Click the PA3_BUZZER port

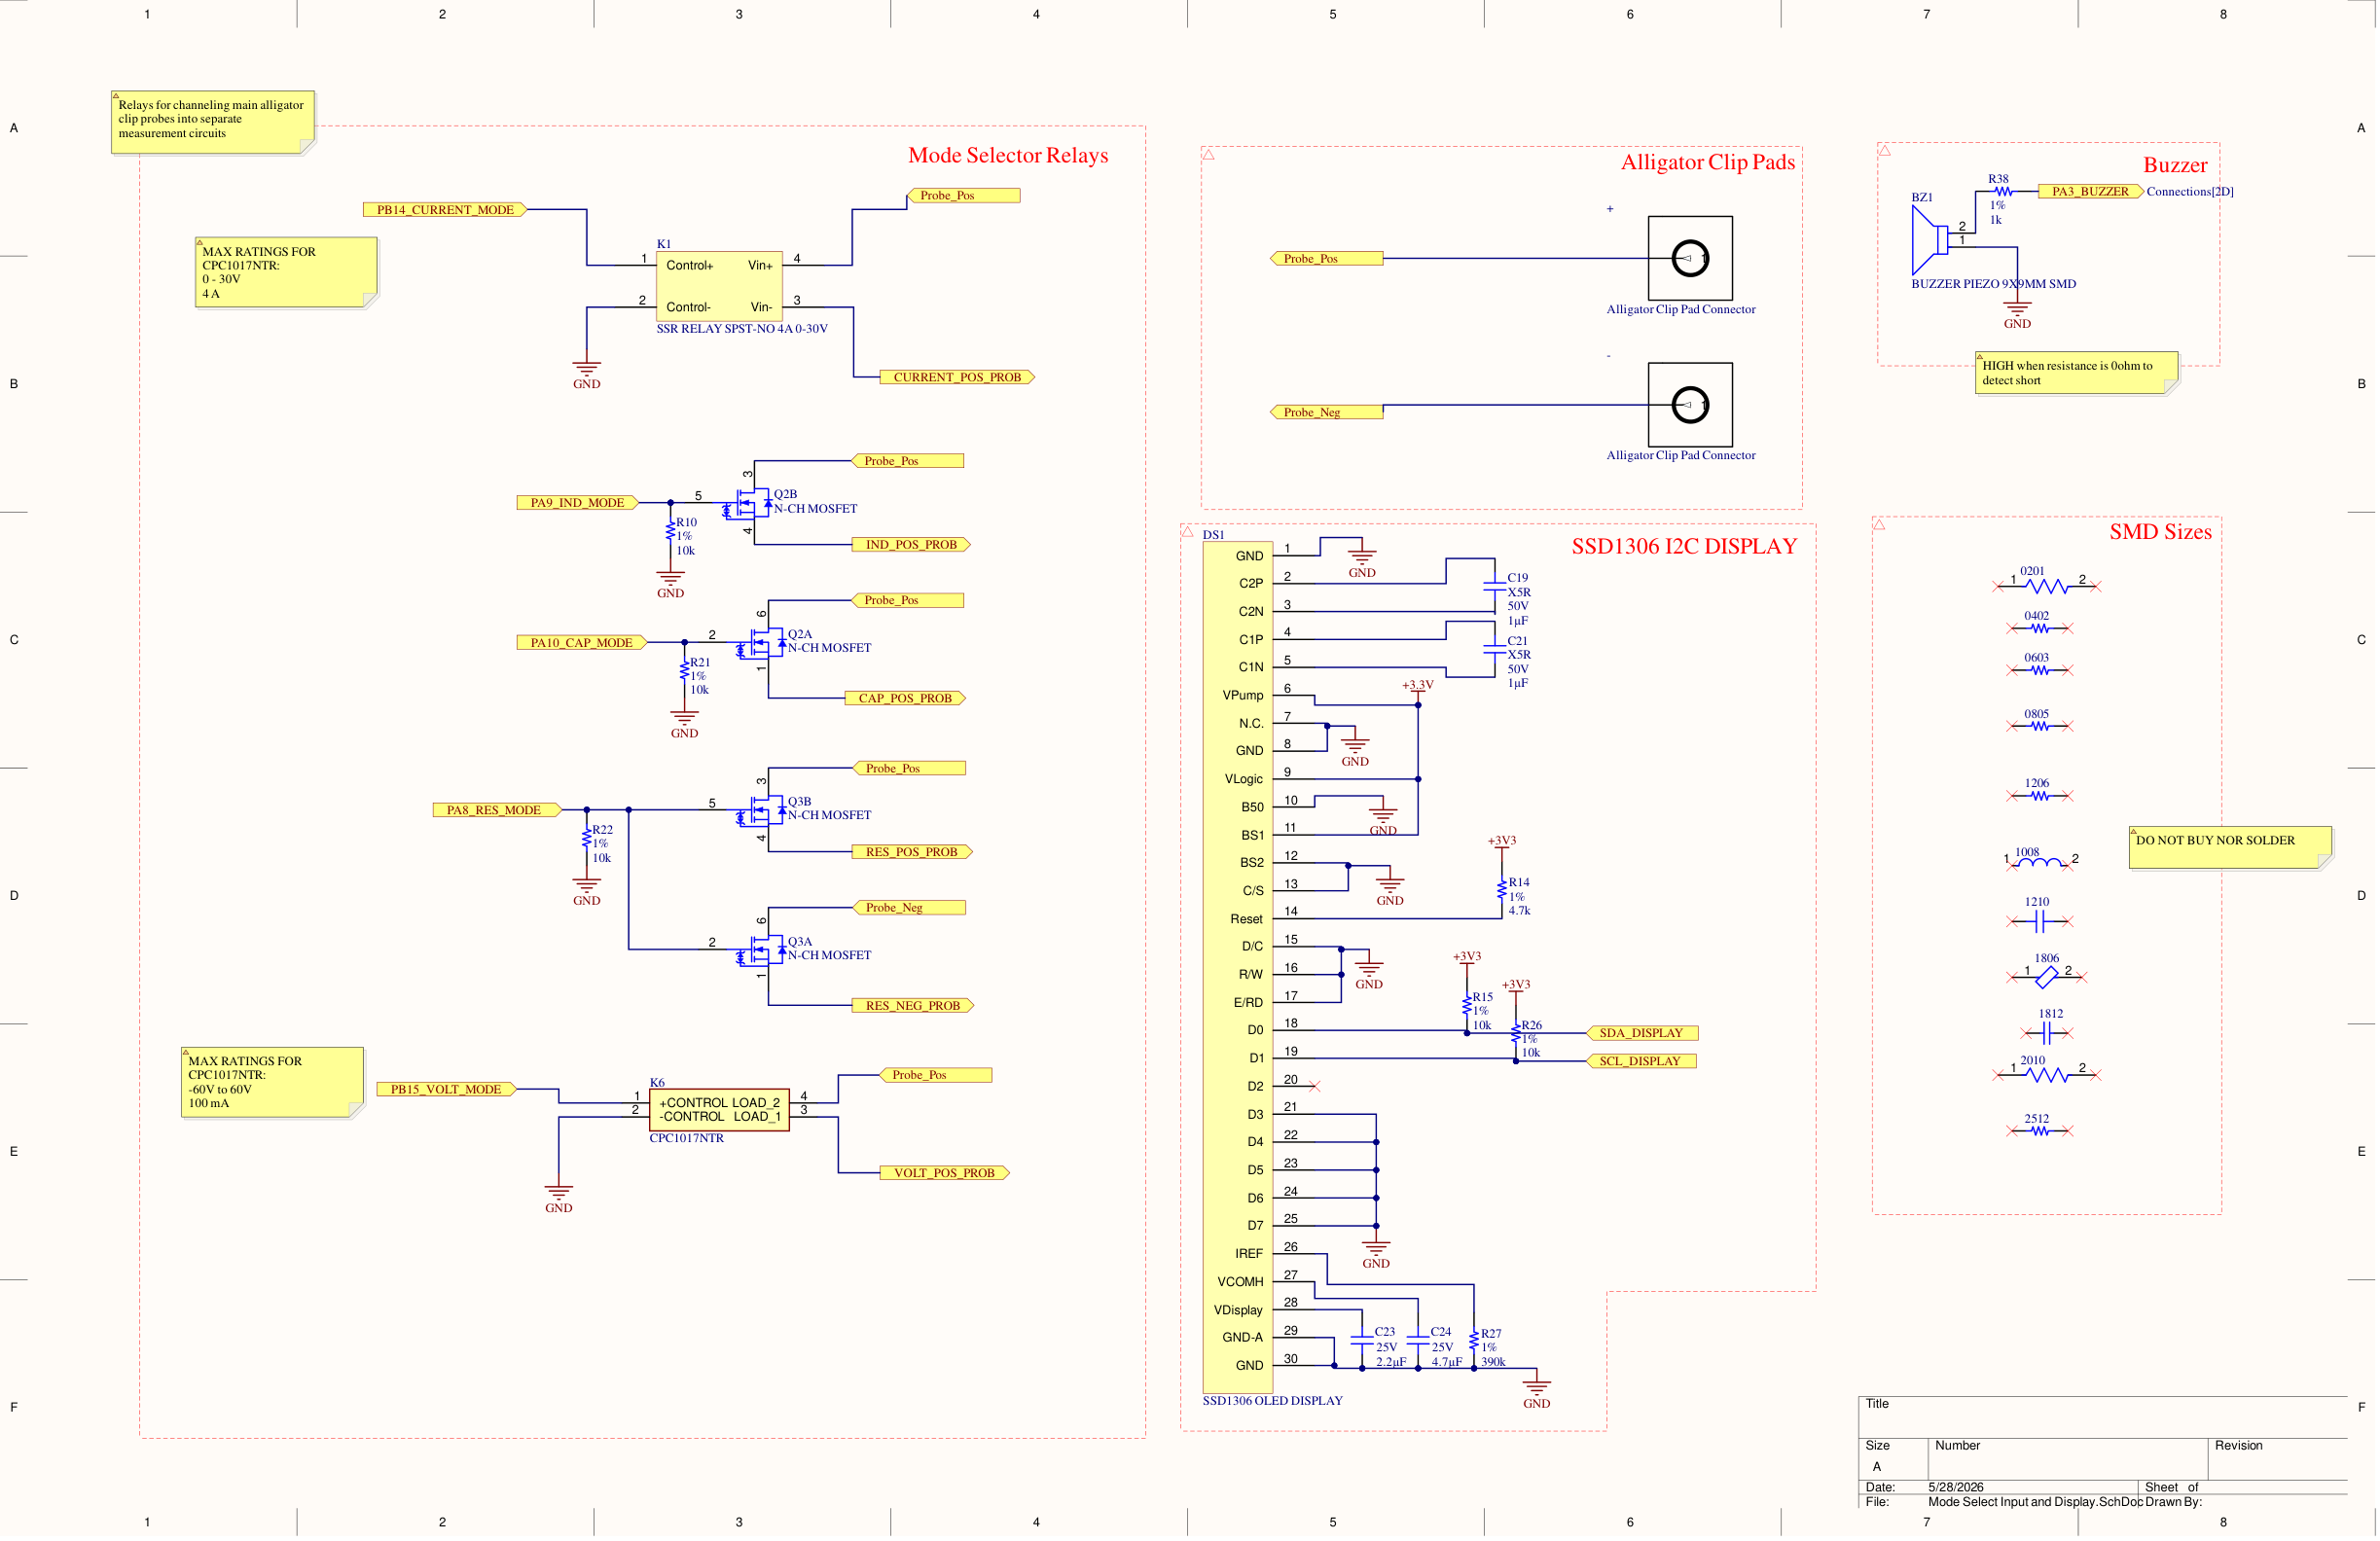coord(2090,191)
